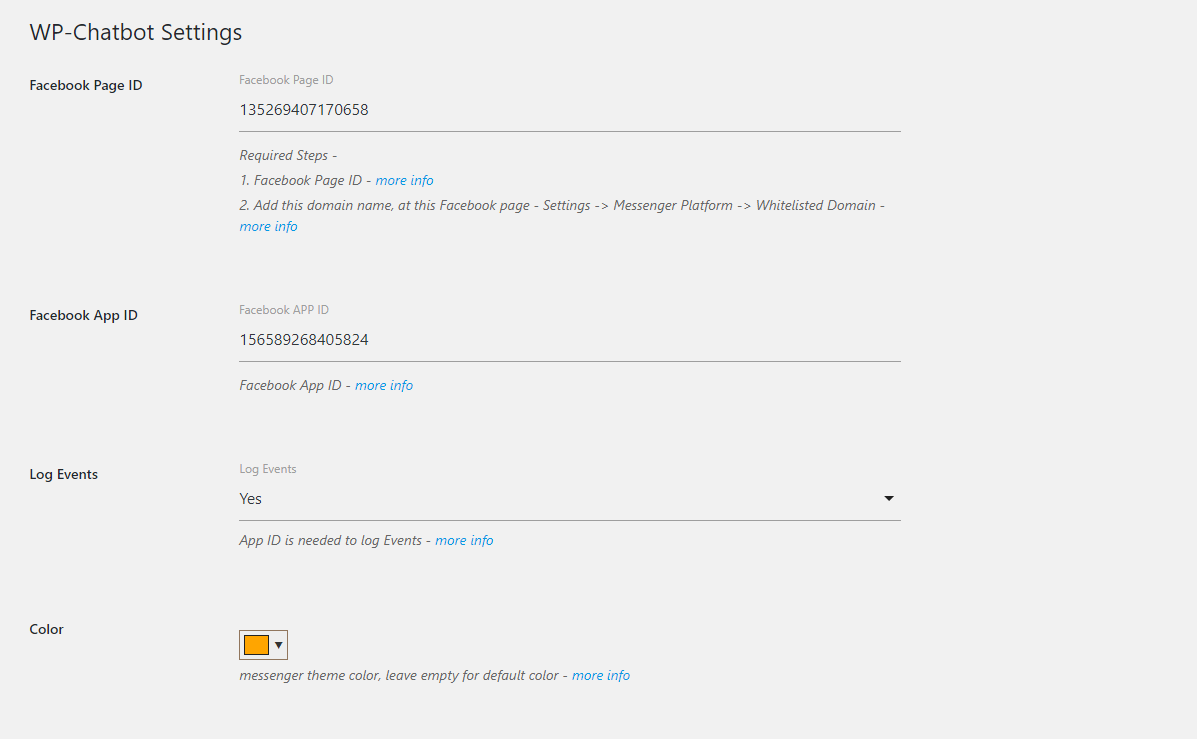Click the bold Facebook App ID row label
Image resolution: width=1197 pixels, height=739 pixels.
tap(83, 316)
